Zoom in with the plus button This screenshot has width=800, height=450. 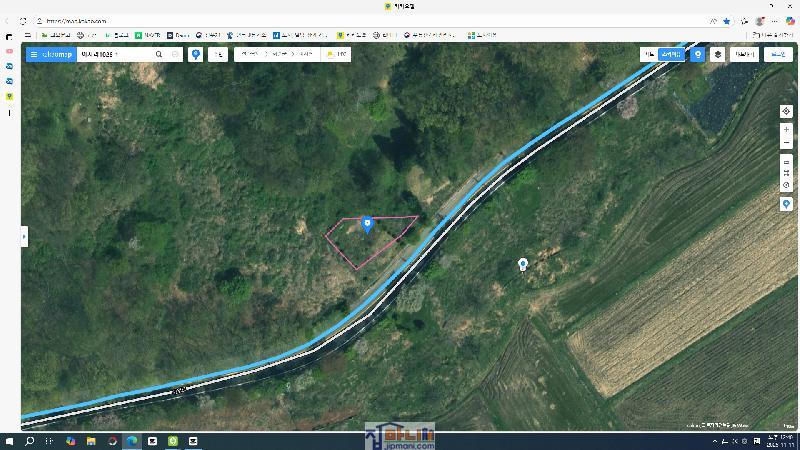point(786,129)
